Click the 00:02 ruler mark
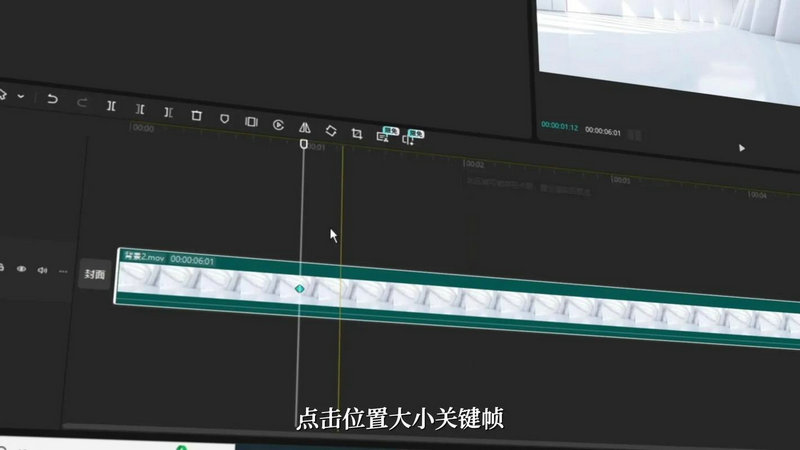Viewport: 800px width, 450px height. [474, 164]
